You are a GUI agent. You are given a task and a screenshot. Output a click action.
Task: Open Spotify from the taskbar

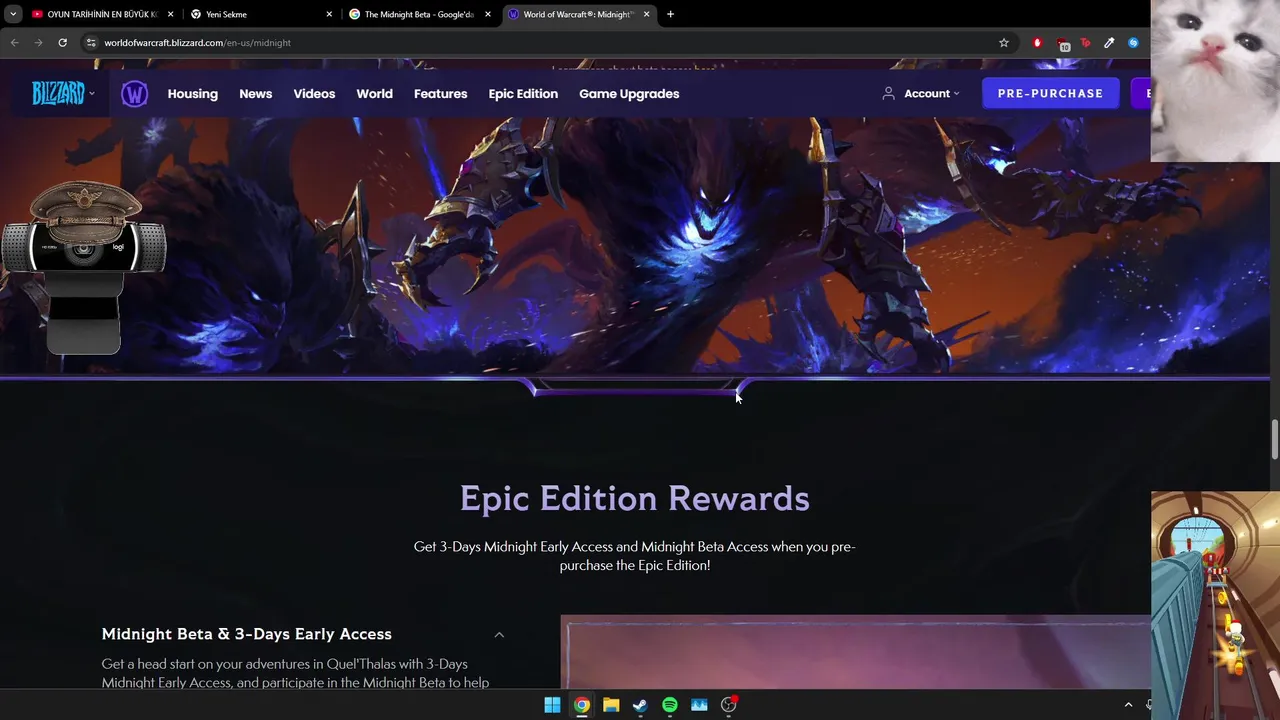click(x=670, y=705)
